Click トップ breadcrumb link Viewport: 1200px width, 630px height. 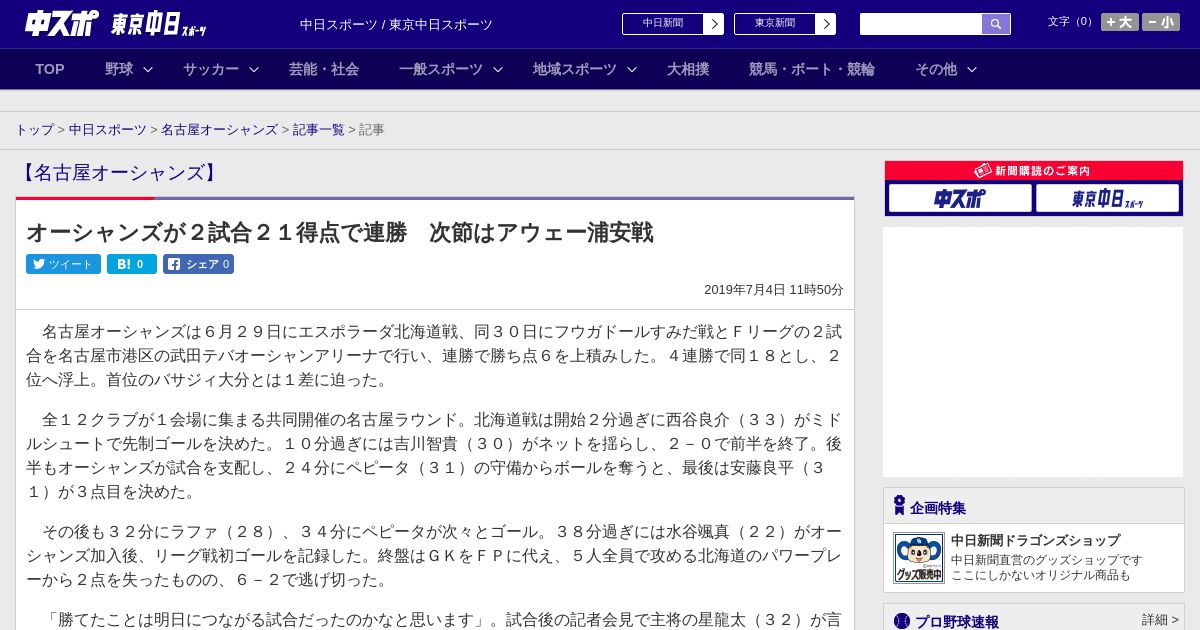click(x=34, y=130)
